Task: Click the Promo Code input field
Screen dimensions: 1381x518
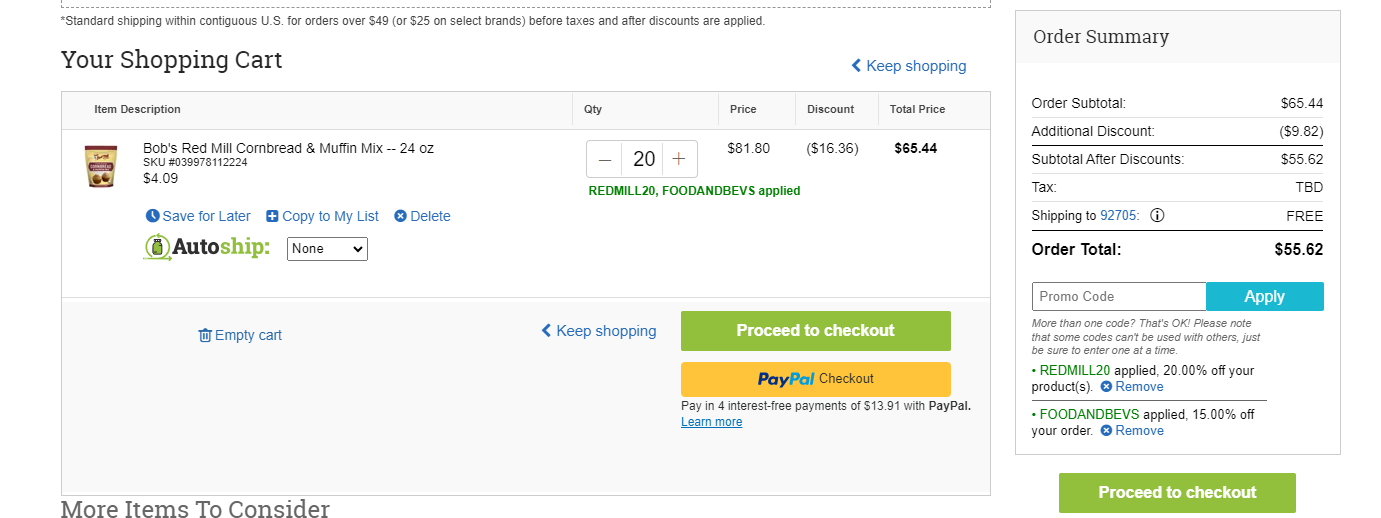Action: (x=1119, y=296)
